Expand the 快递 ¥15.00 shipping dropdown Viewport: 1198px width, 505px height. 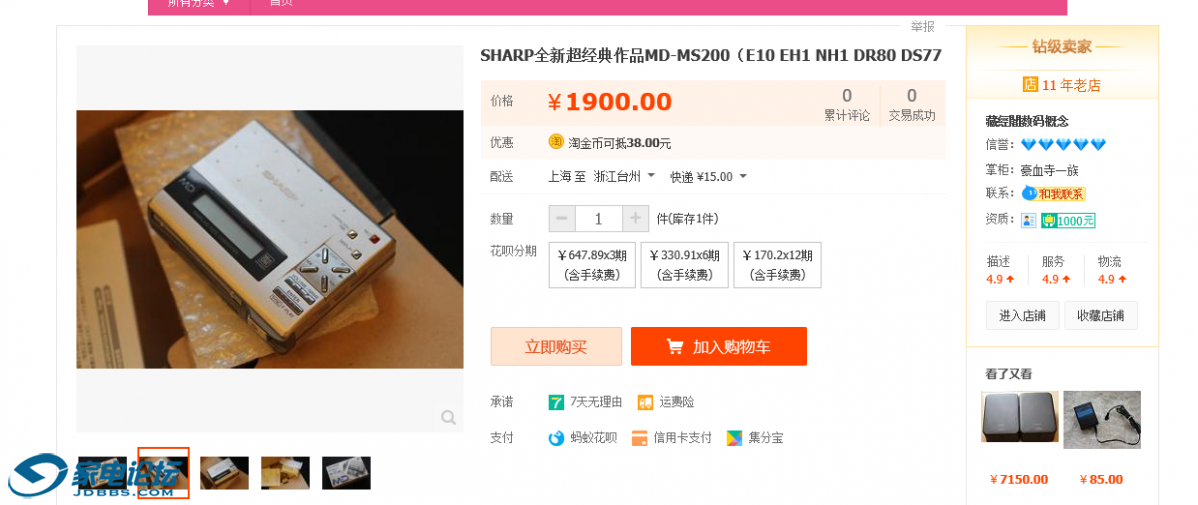point(708,176)
